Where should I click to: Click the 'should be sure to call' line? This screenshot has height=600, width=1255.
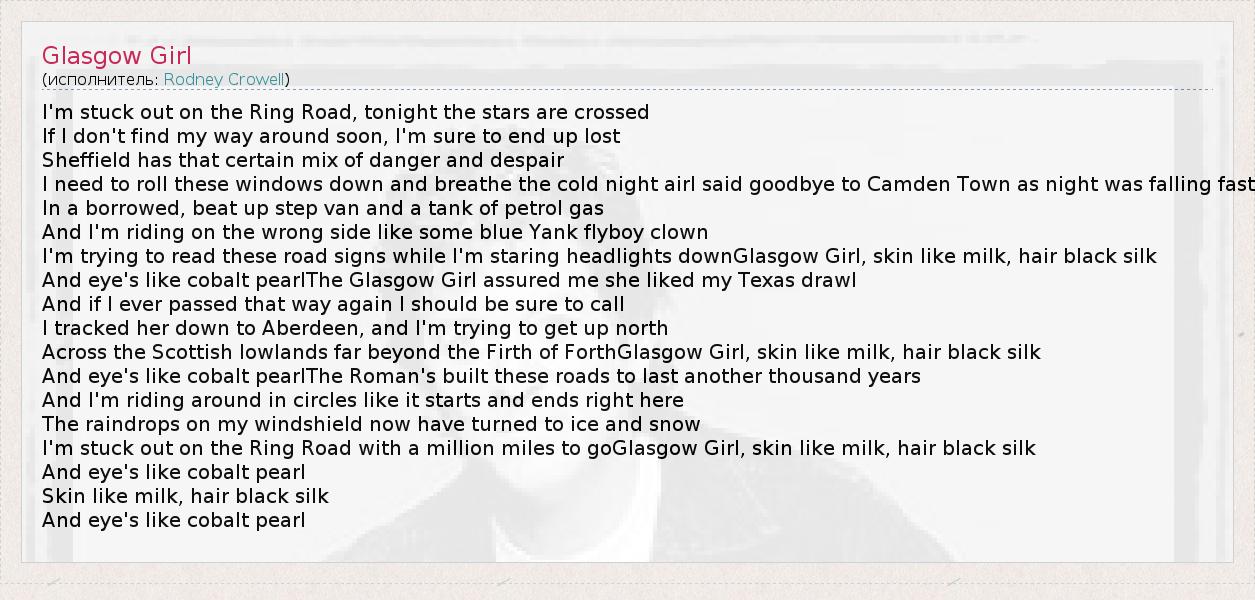tap(333, 304)
